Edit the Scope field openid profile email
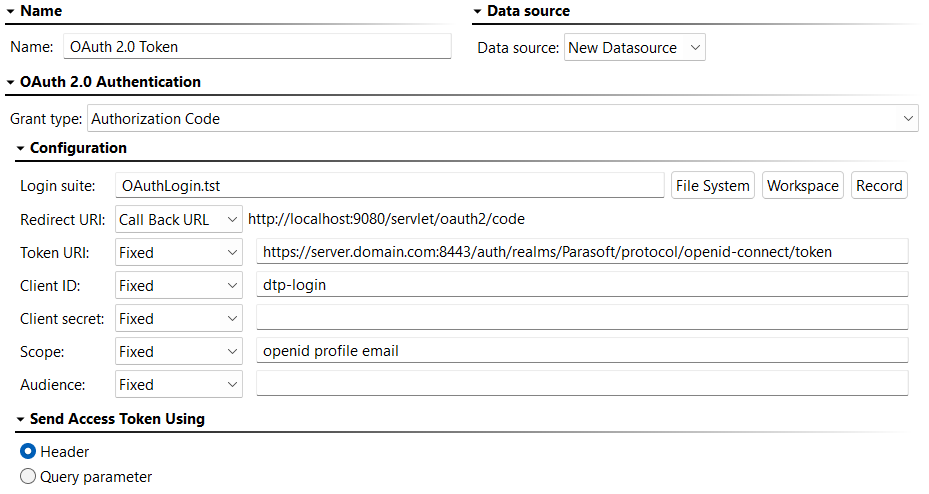 [582, 351]
